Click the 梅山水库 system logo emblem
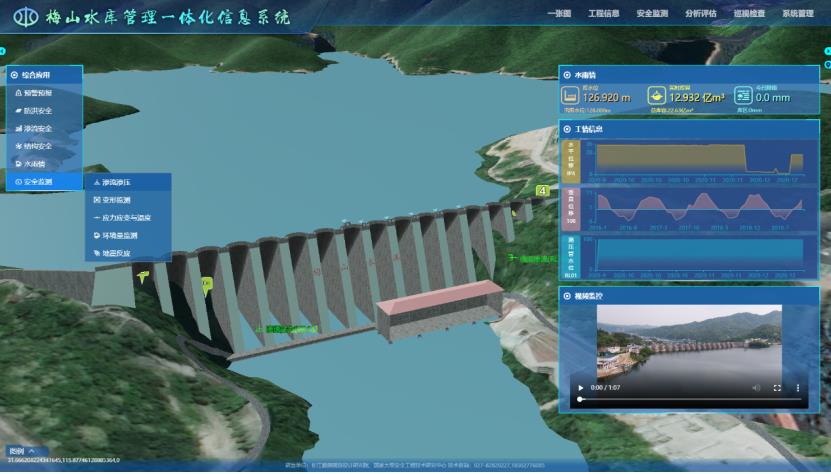The height and width of the screenshot is (474, 831). (x=25, y=17)
